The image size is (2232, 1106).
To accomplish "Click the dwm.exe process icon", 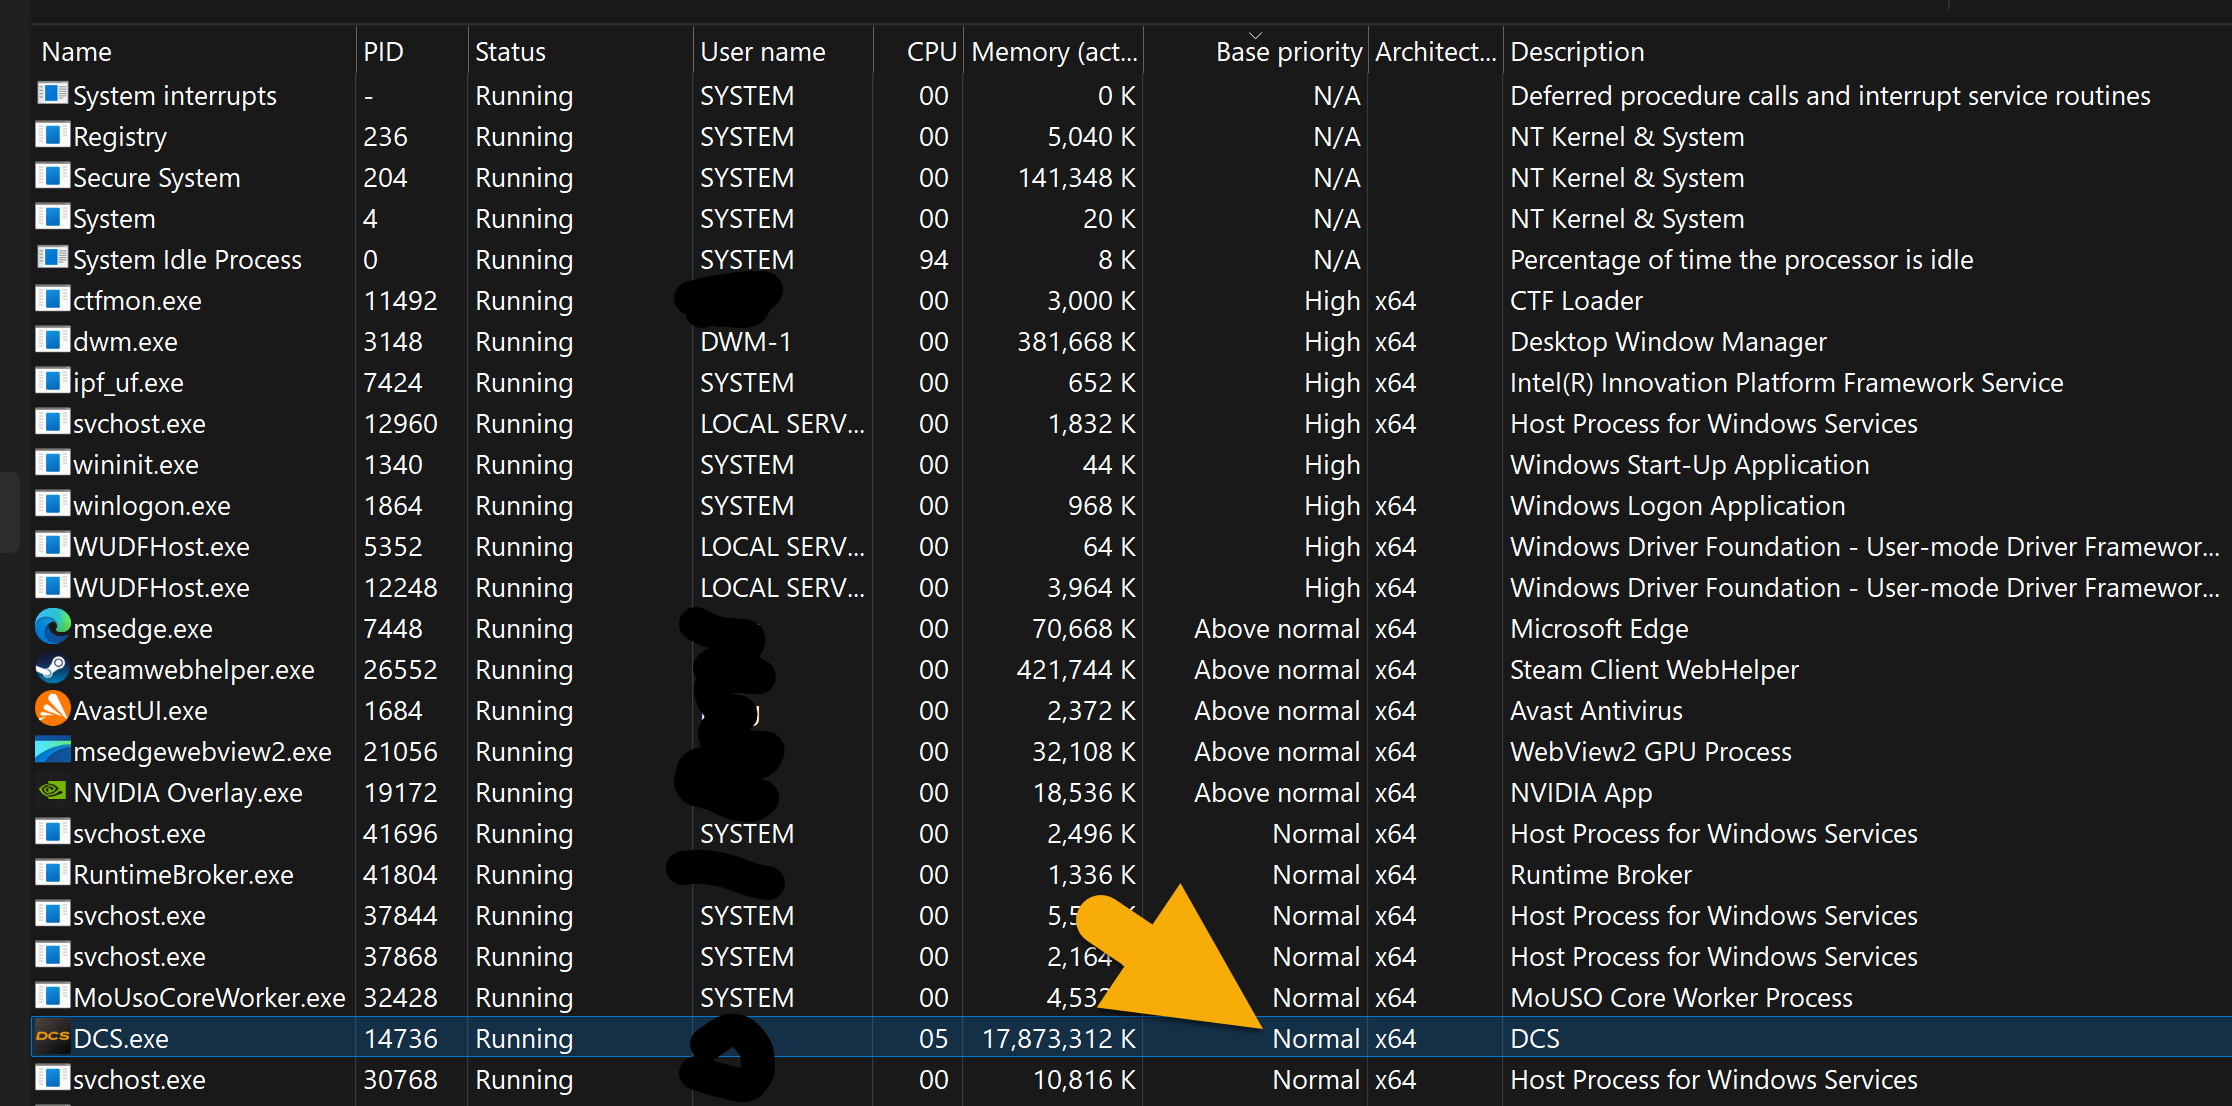I will [52, 339].
